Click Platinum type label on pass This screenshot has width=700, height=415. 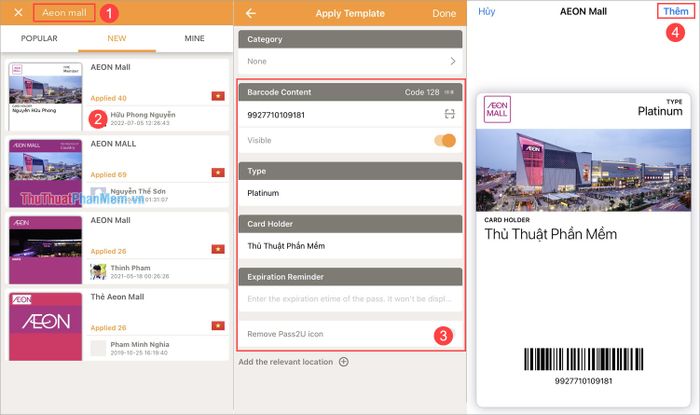click(x=660, y=111)
